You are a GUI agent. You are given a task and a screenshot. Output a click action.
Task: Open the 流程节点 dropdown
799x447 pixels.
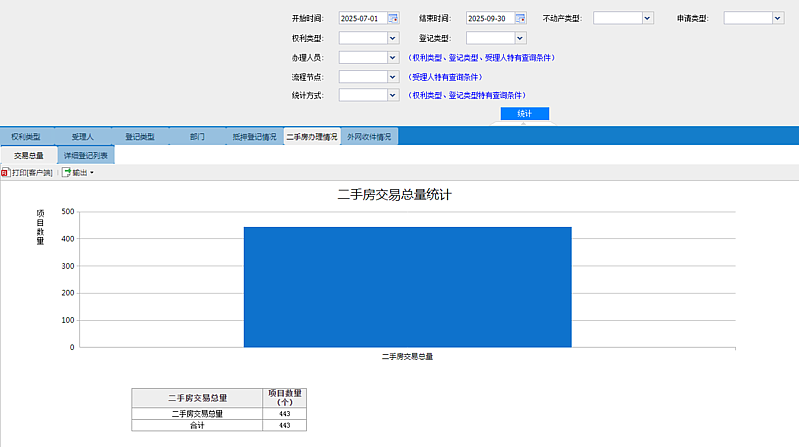(392, 77)
